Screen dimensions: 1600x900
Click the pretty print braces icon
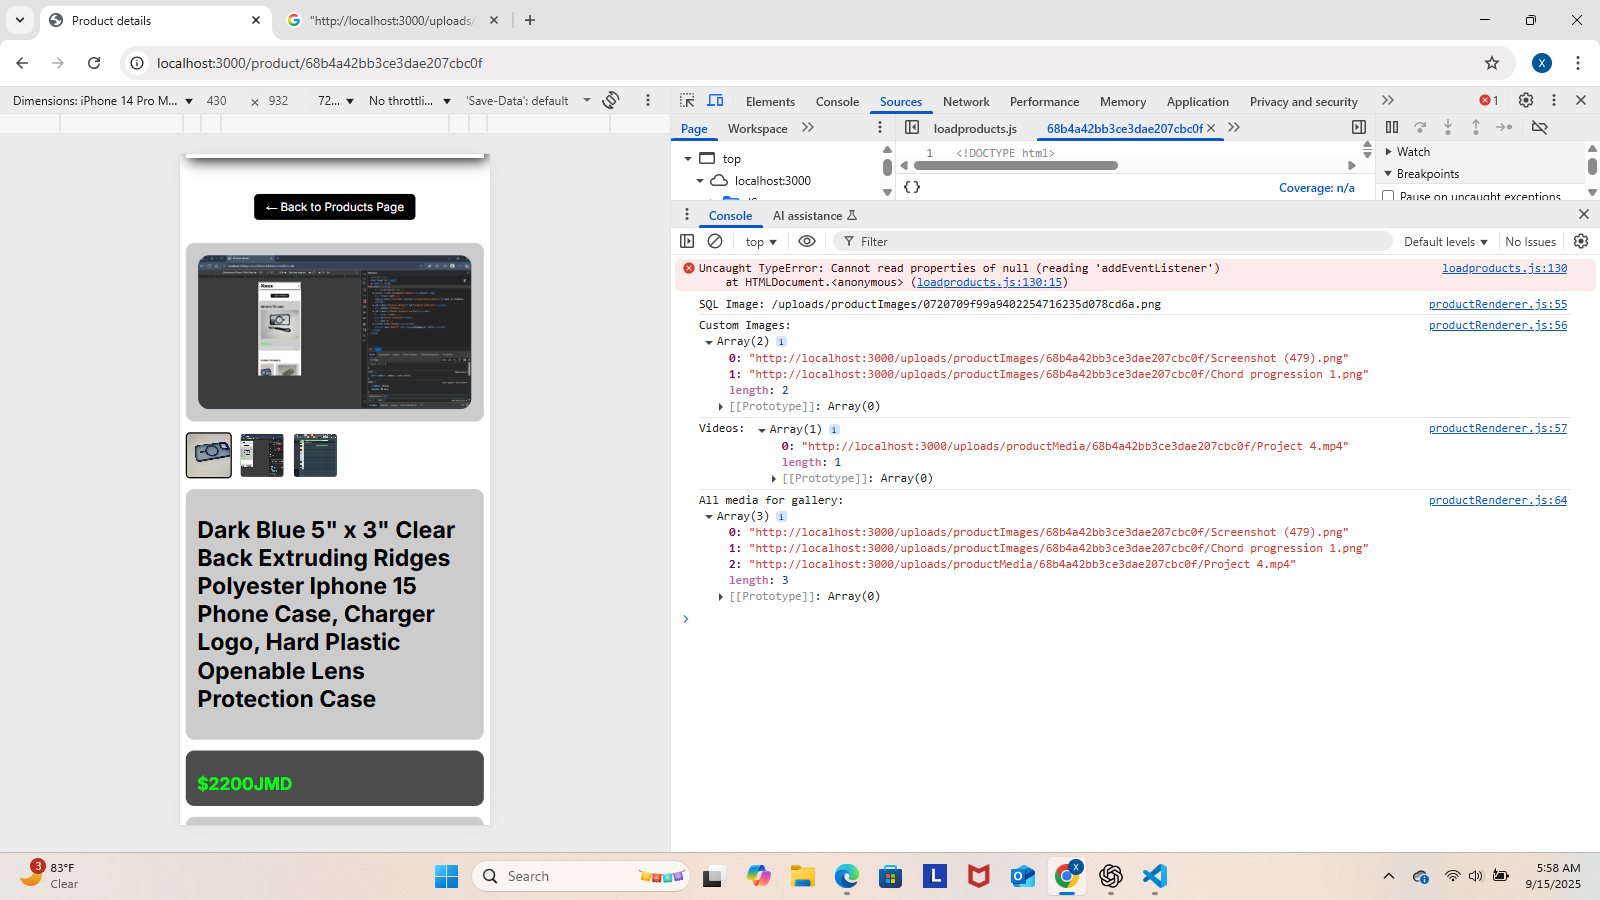pos(912,187)
